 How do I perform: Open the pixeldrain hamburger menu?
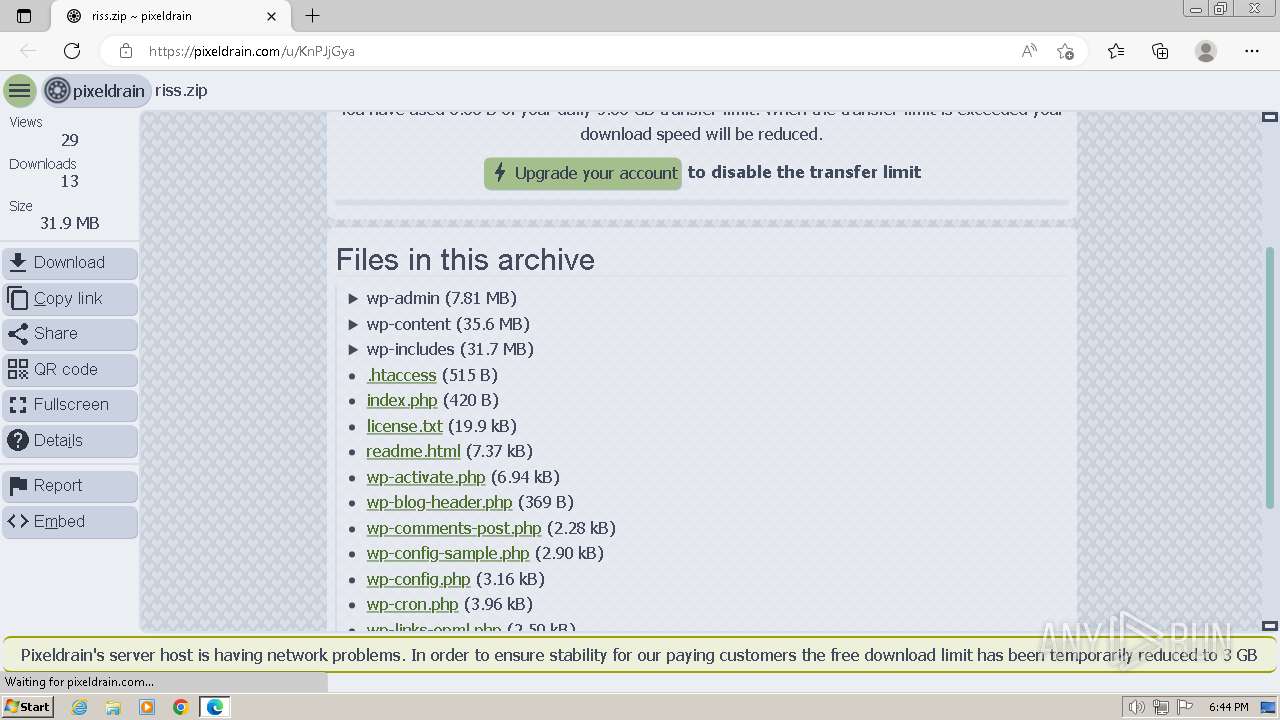[19, 91]
